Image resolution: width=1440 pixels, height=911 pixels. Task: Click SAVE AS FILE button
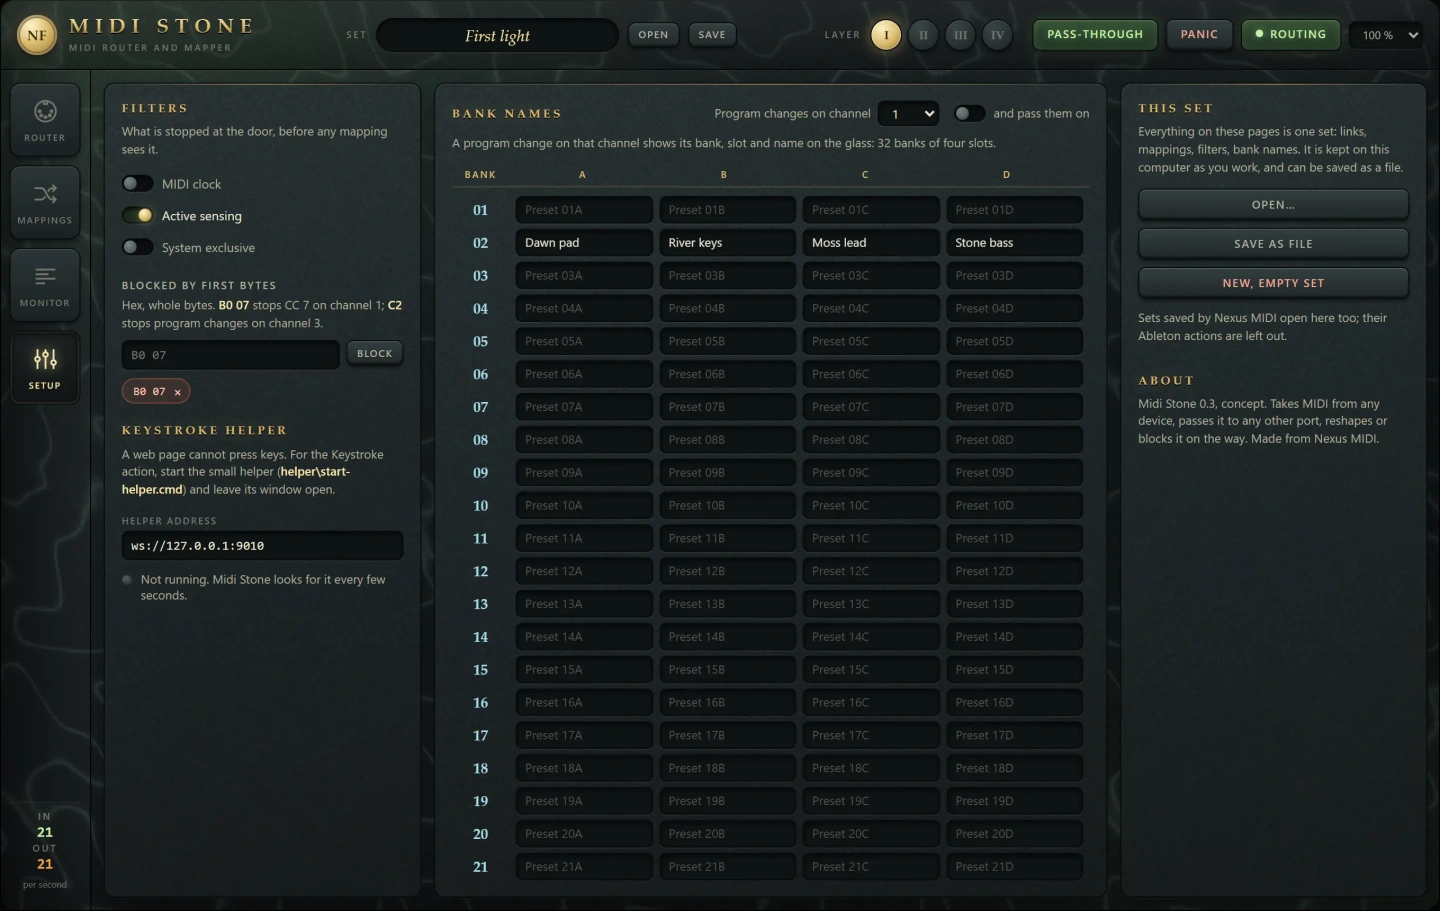point(1273,244)
